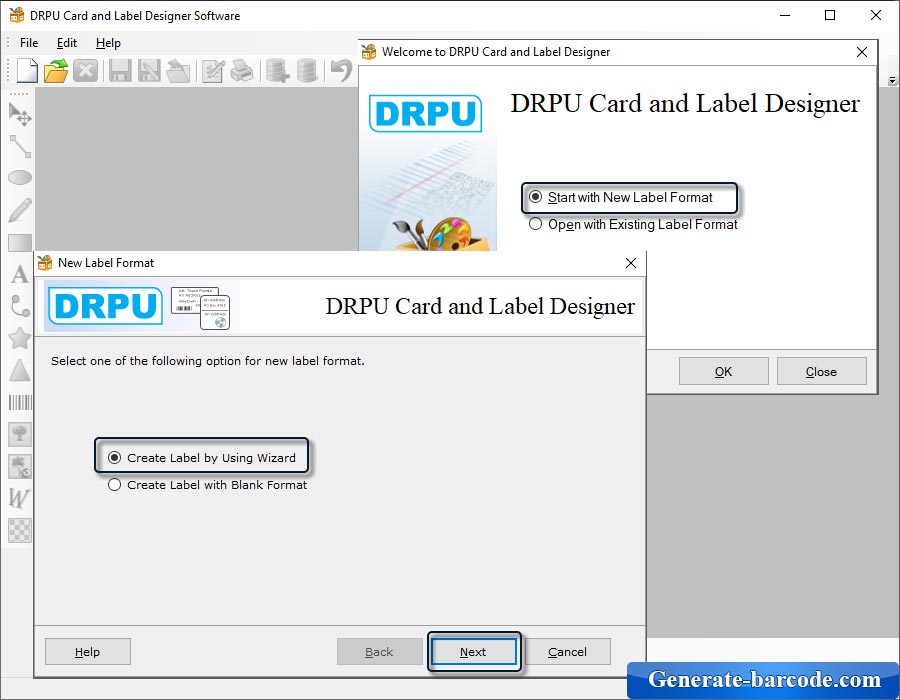Select the Triangle shape tool
The height and width of the screenshot is (700, 900).
(20, 370)
